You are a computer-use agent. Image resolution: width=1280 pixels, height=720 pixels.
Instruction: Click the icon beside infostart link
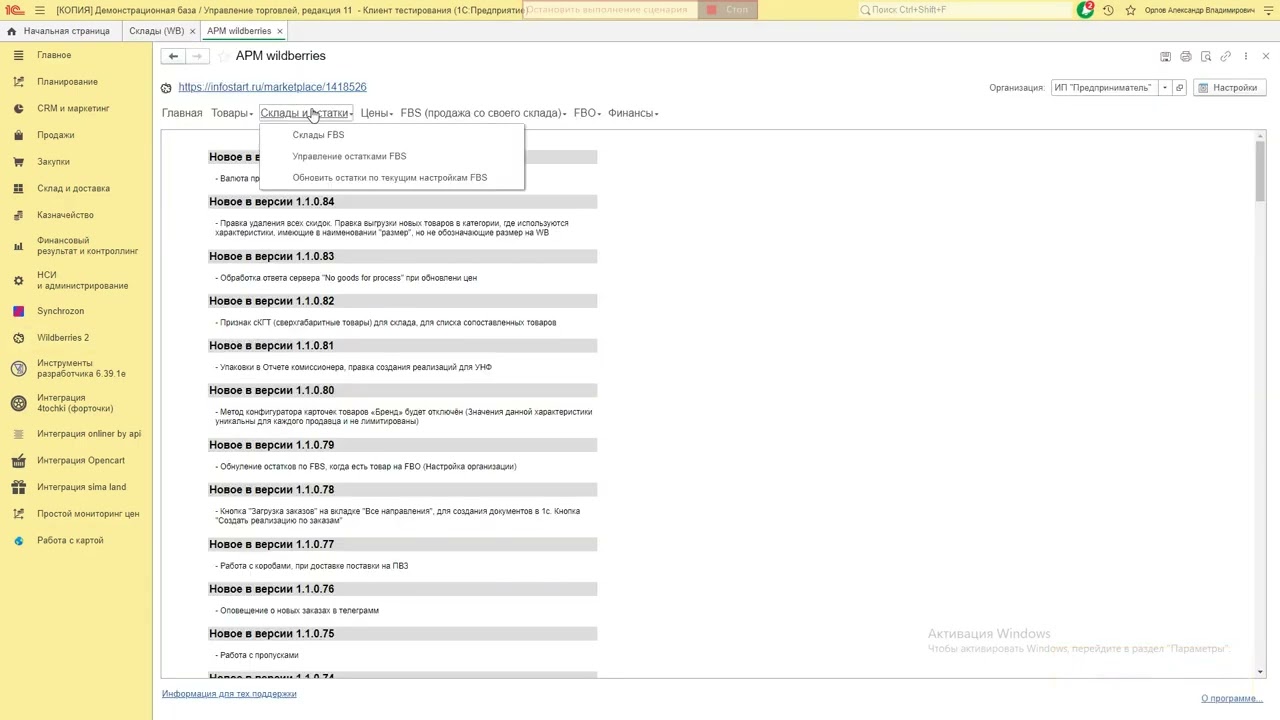pos(167,88)
